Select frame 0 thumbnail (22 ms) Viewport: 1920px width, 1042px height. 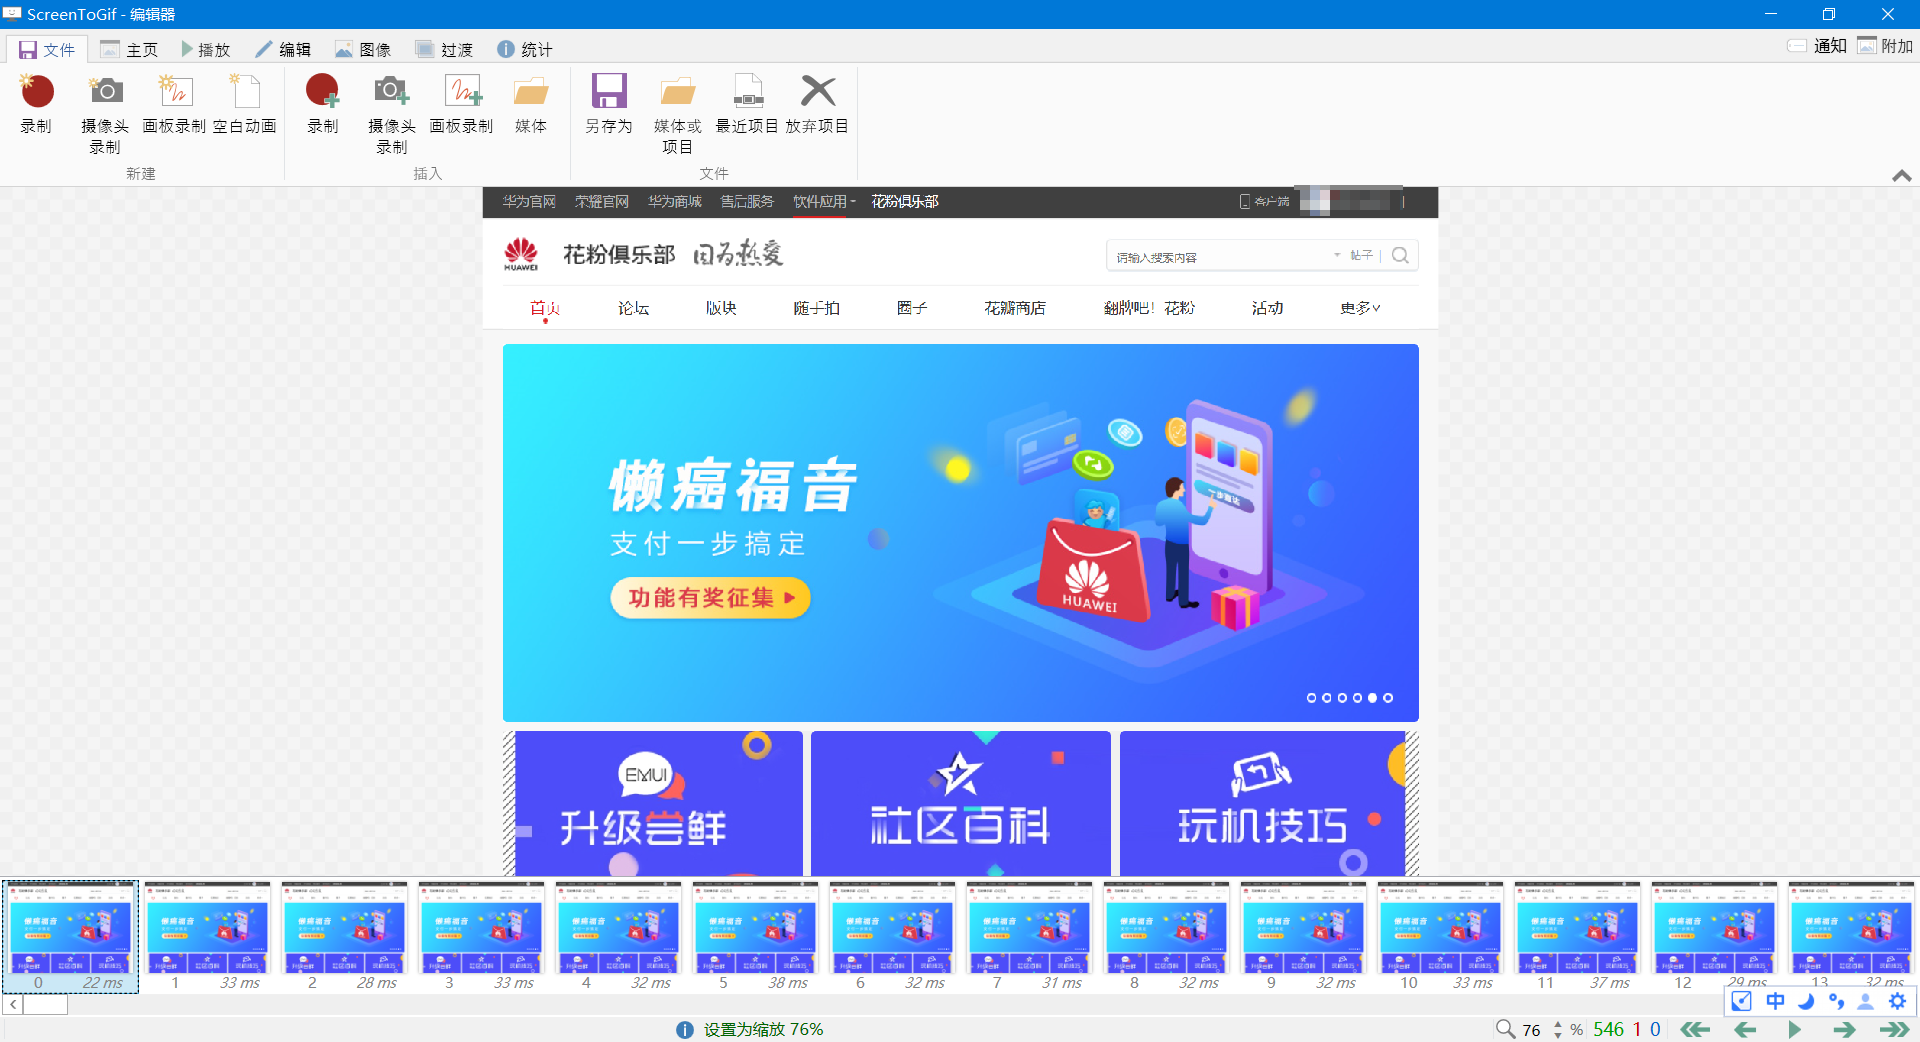[x=70, y=936]
